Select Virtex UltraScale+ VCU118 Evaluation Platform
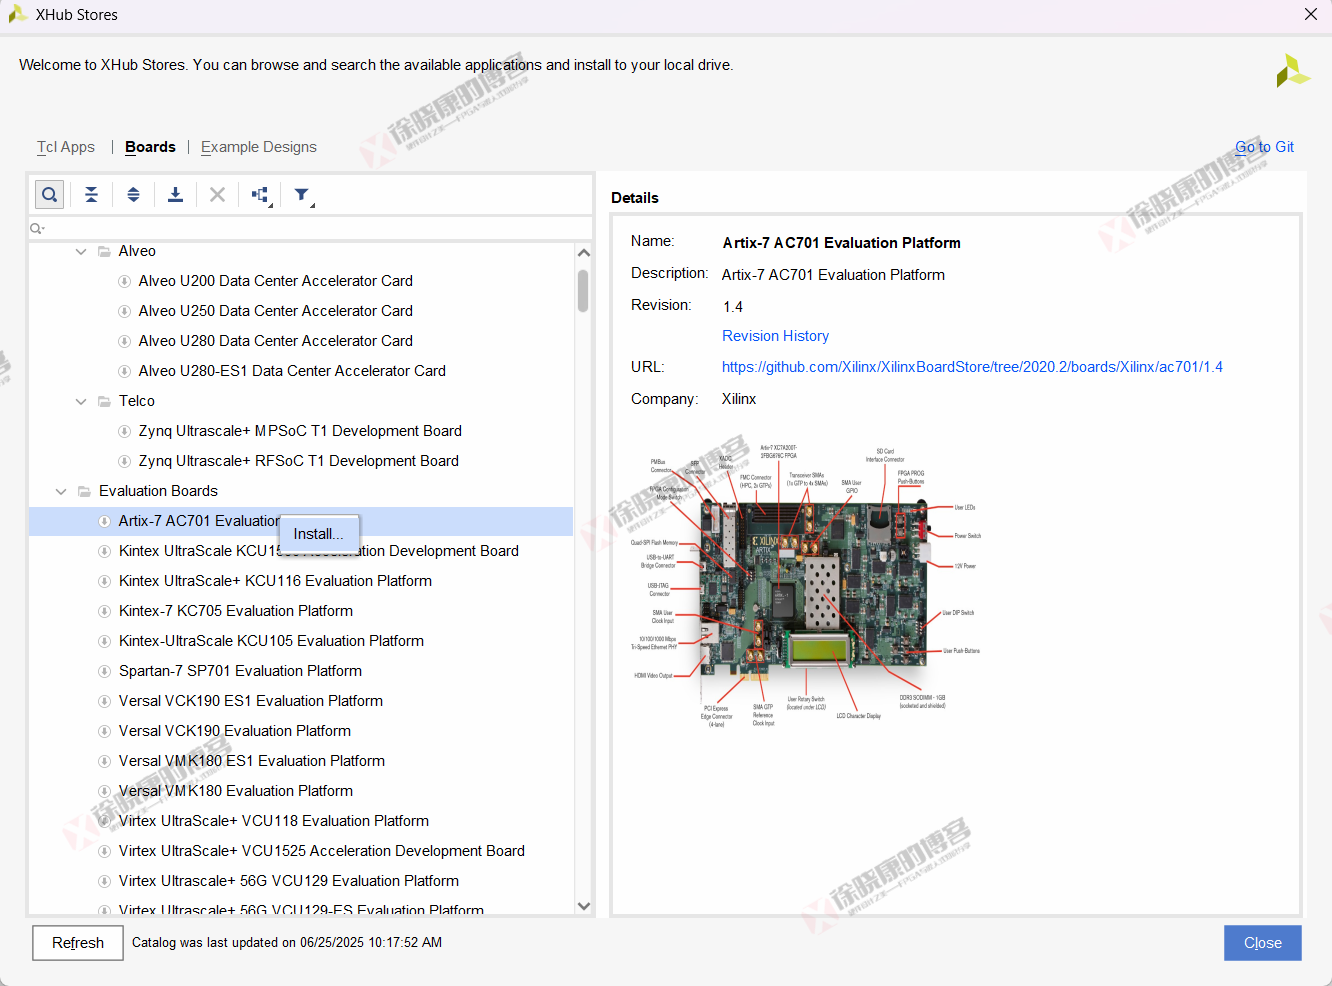1332x986 pixels. (x=274, y=821)
